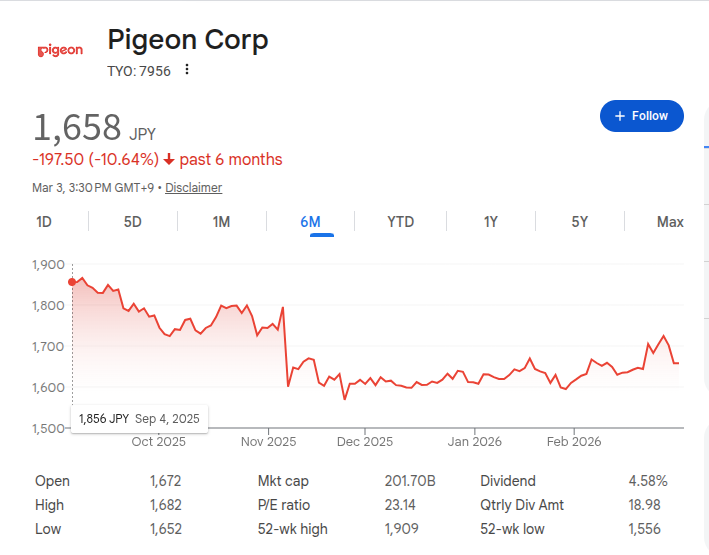Click the 52-wk high label

[292, 529]
